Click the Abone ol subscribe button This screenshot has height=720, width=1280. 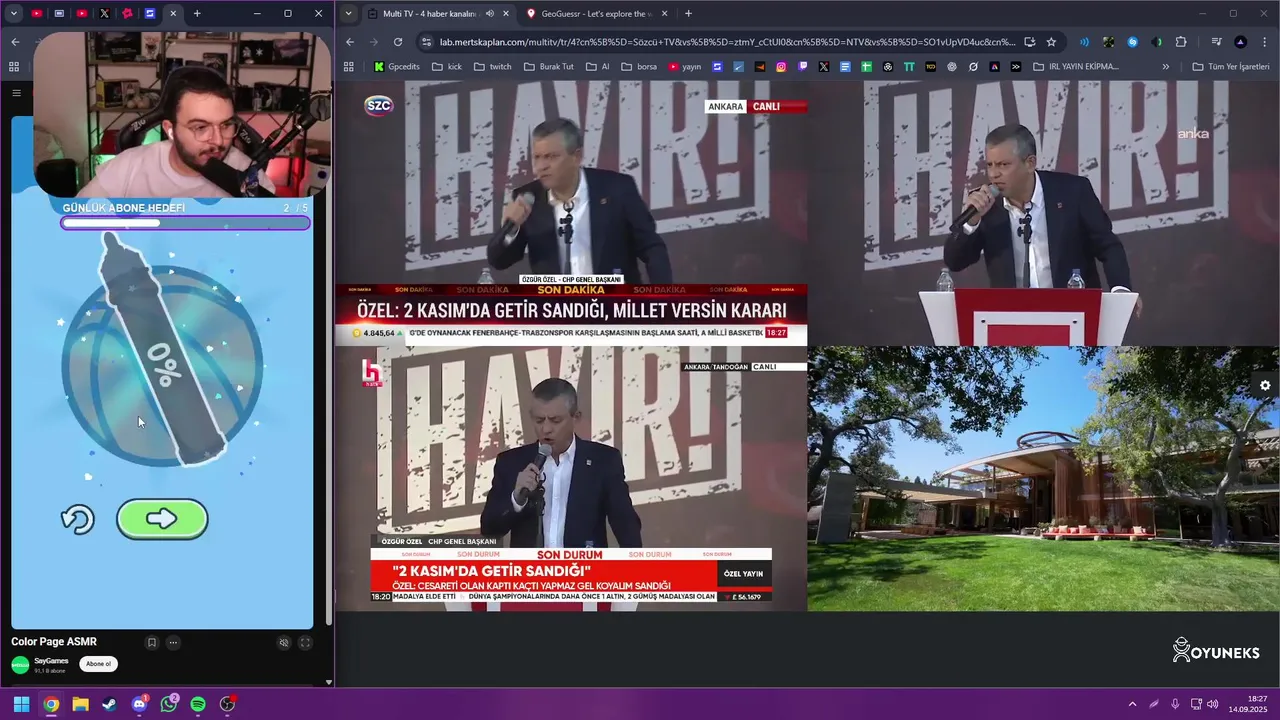coord(98,664)
